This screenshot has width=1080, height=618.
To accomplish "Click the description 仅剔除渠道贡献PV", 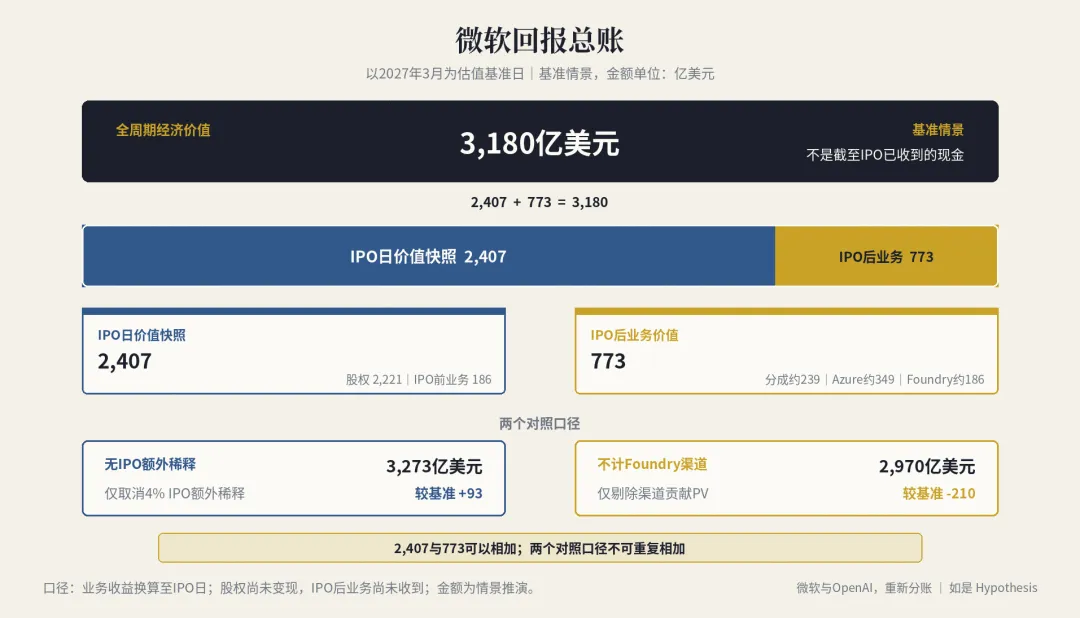I will (653, 493).
